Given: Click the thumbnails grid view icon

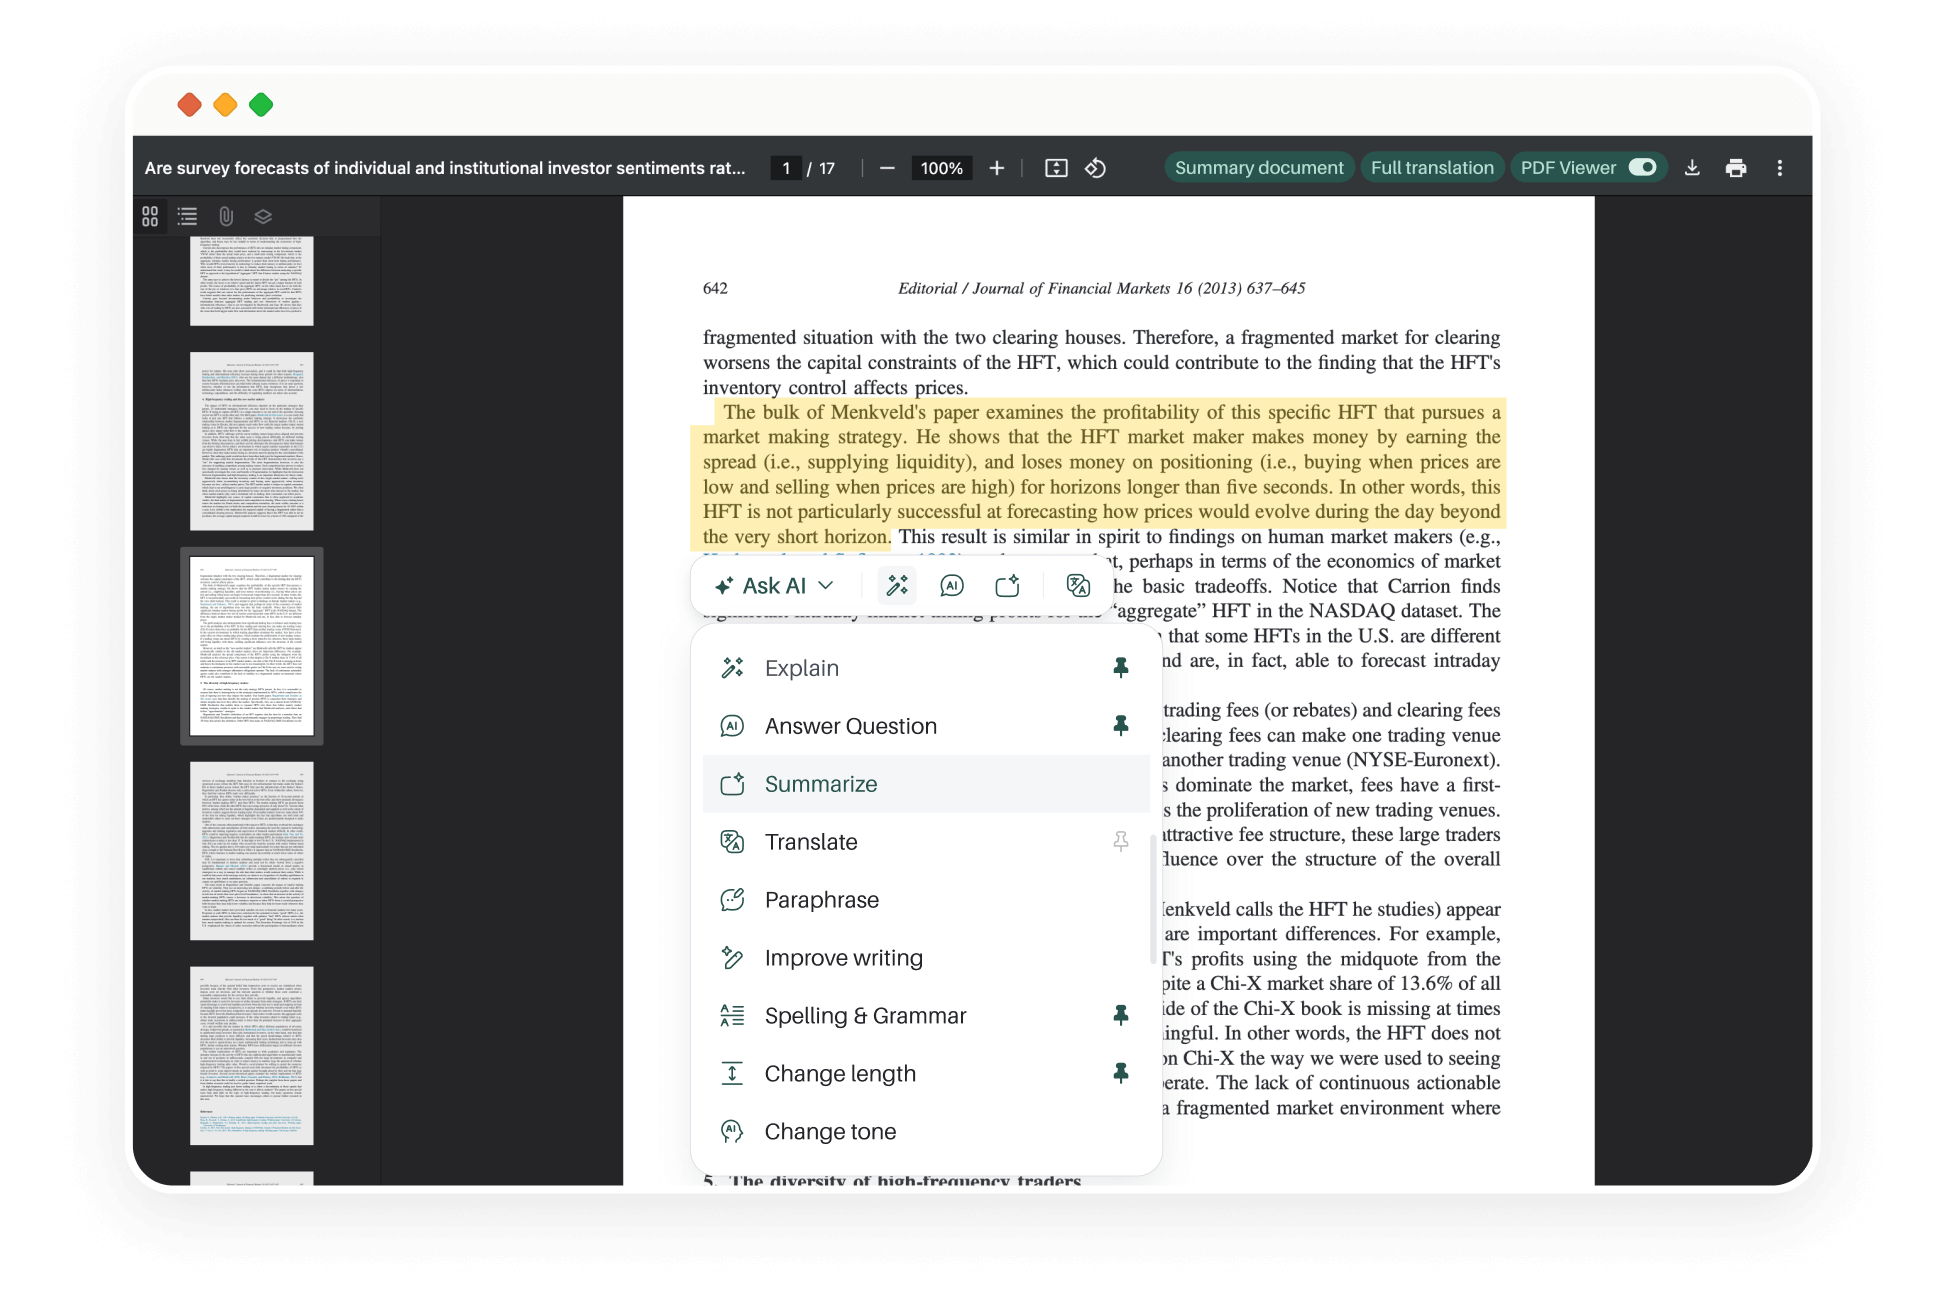Looking at the screenshot, I should [150, 216].
